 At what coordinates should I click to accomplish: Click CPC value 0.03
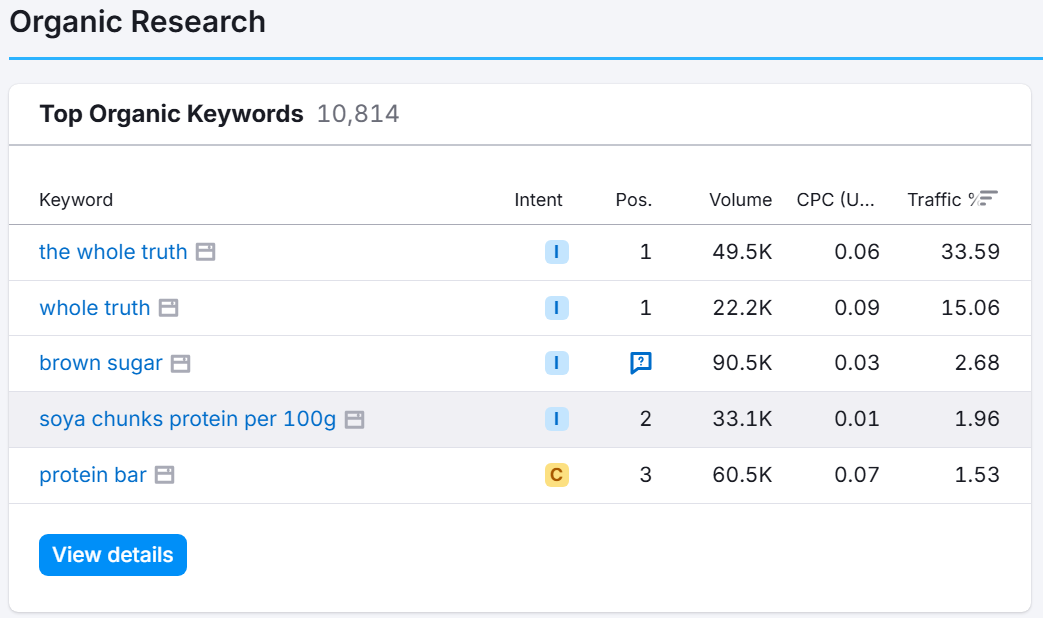point(857,363)
